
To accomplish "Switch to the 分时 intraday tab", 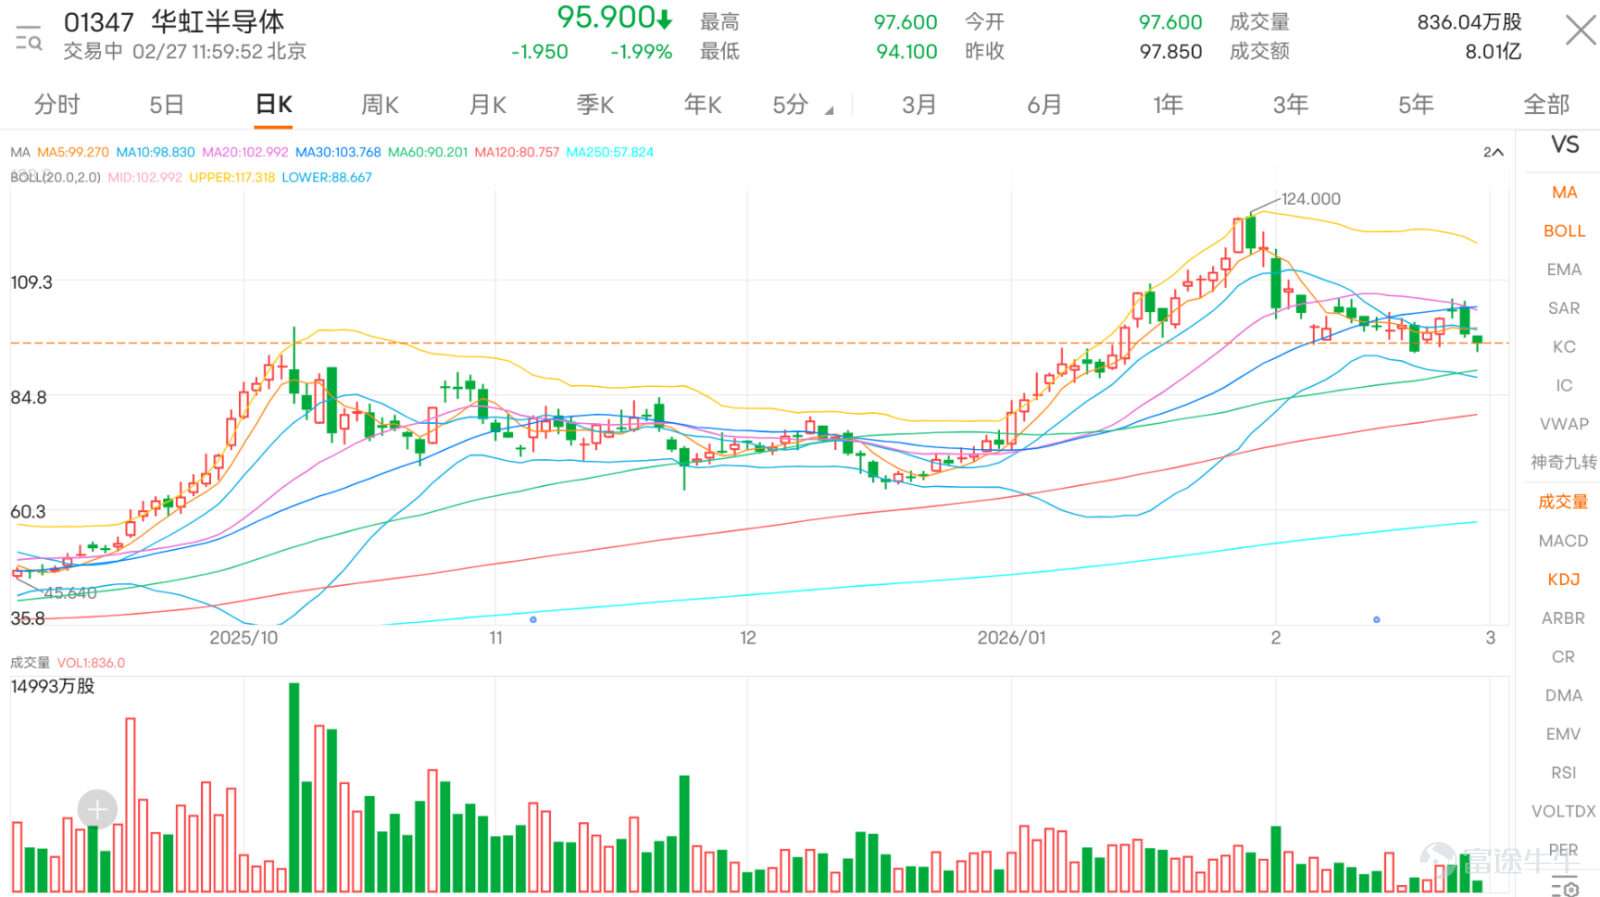I will pos(57,104).
